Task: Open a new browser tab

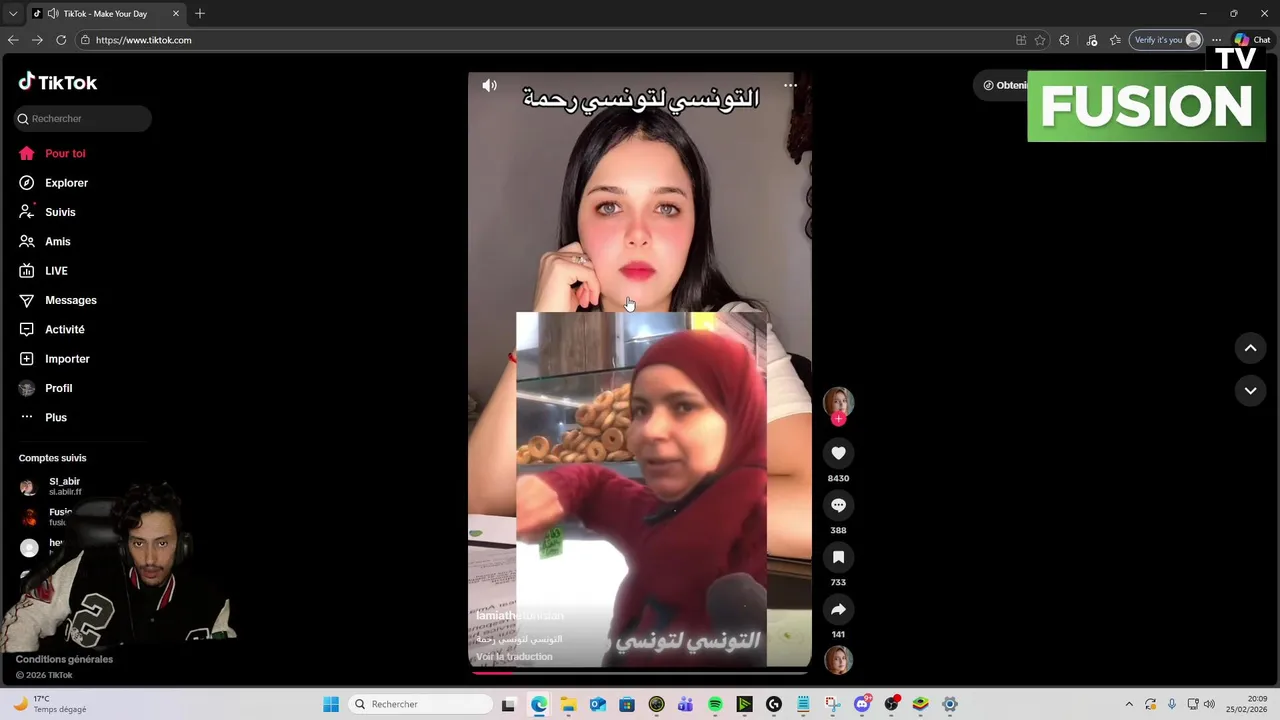Action: coord(200,14)
